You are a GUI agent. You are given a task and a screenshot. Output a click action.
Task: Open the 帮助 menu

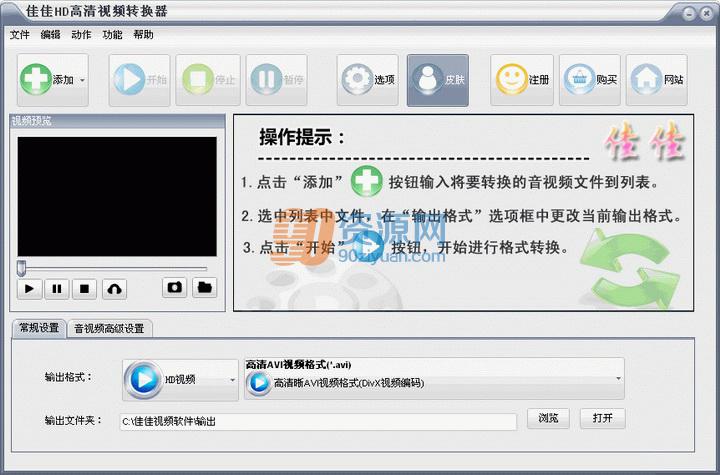click(143, 34)
